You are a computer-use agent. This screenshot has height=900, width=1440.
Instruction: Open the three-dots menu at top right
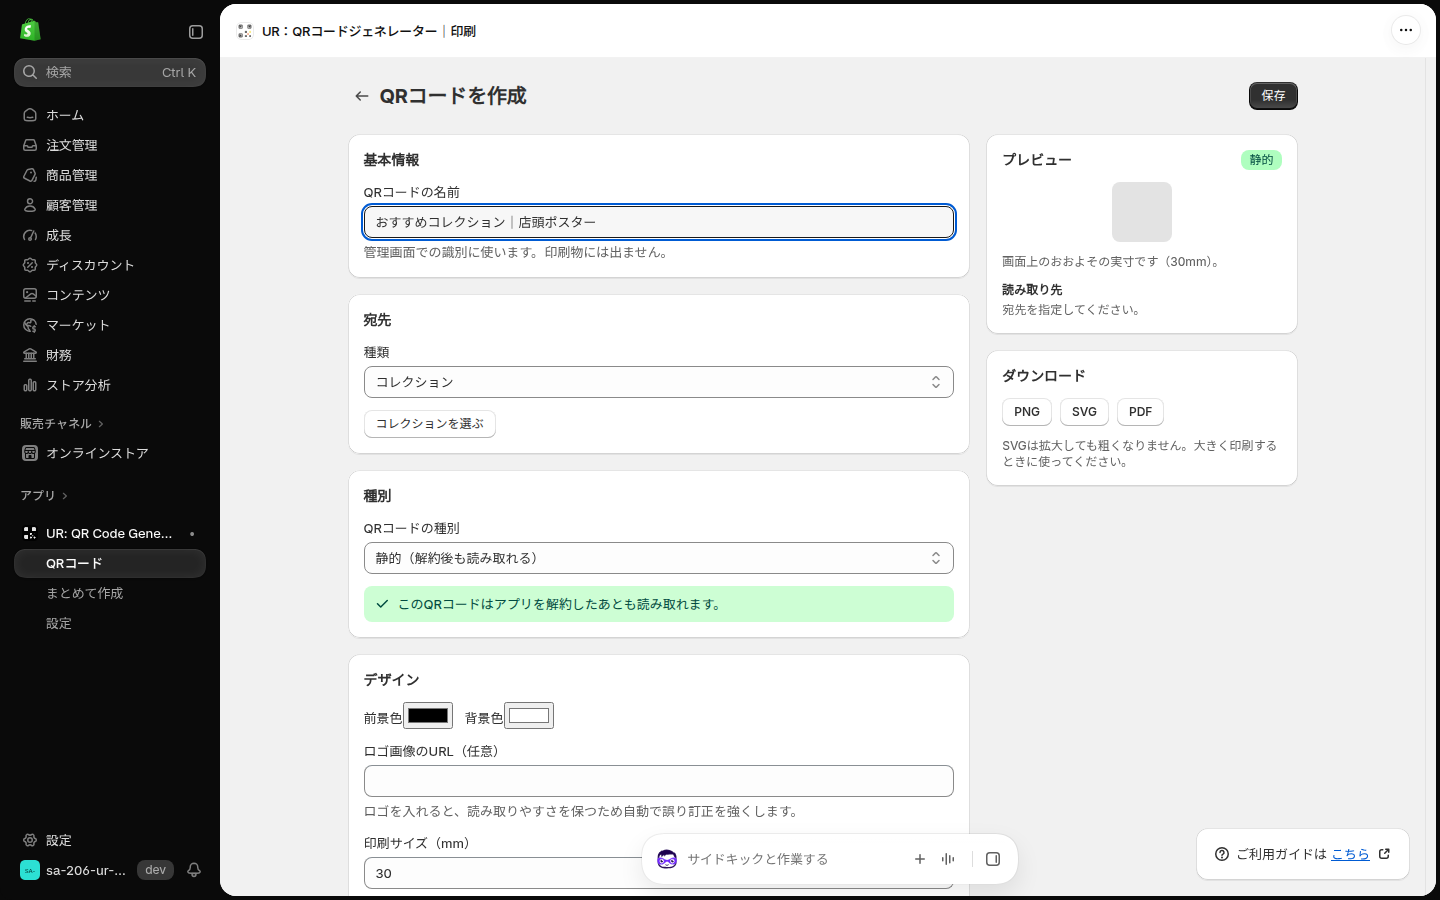[1406, 30]
